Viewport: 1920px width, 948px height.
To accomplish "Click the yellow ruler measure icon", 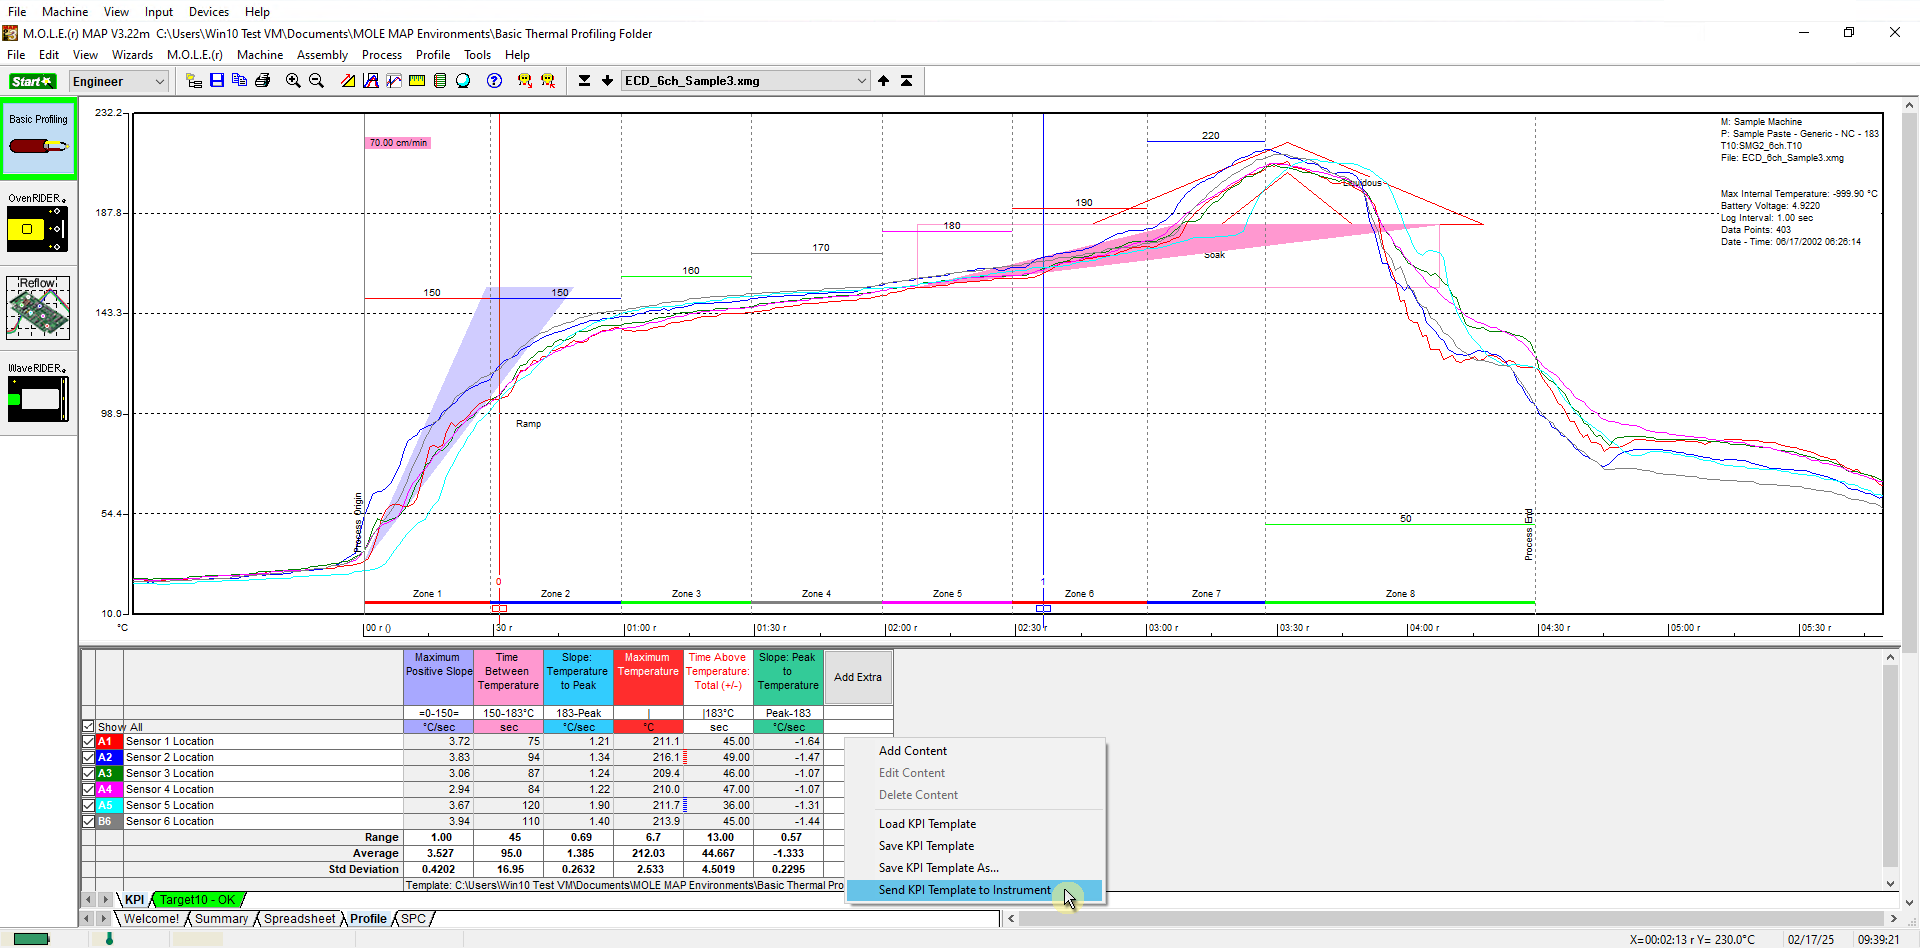I will click(417, 81).
